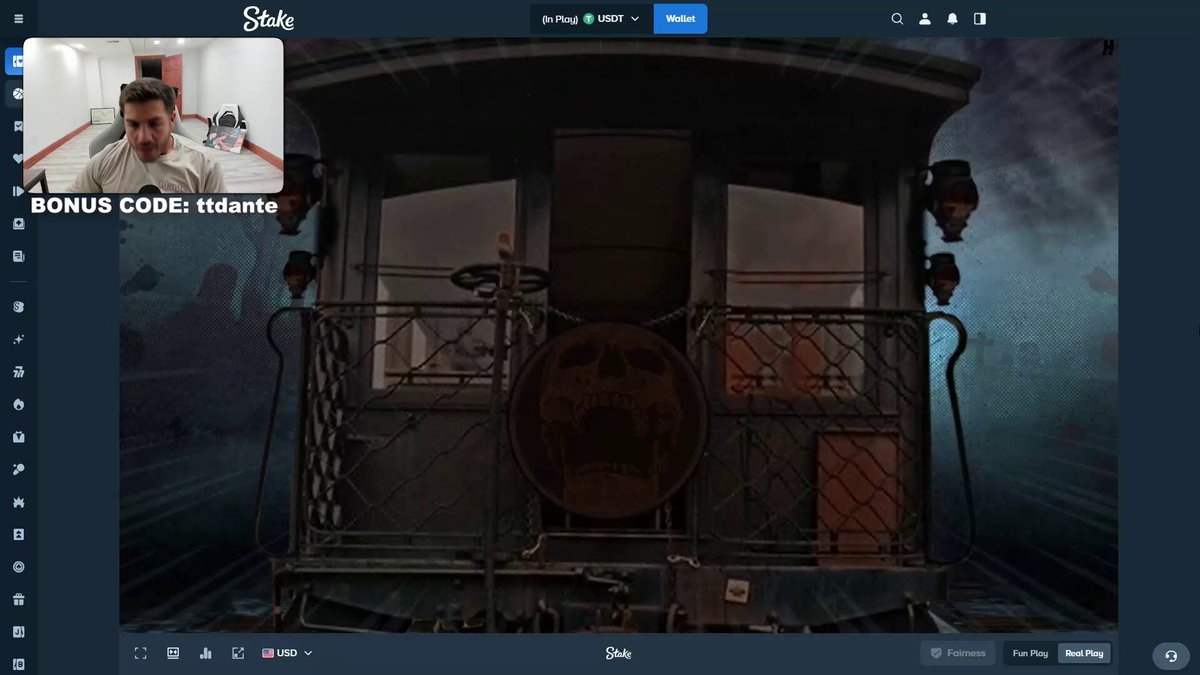Pop out the game window icon
Image resolution: width=1200 pixels, height=675 pixels.
[238, 653]
